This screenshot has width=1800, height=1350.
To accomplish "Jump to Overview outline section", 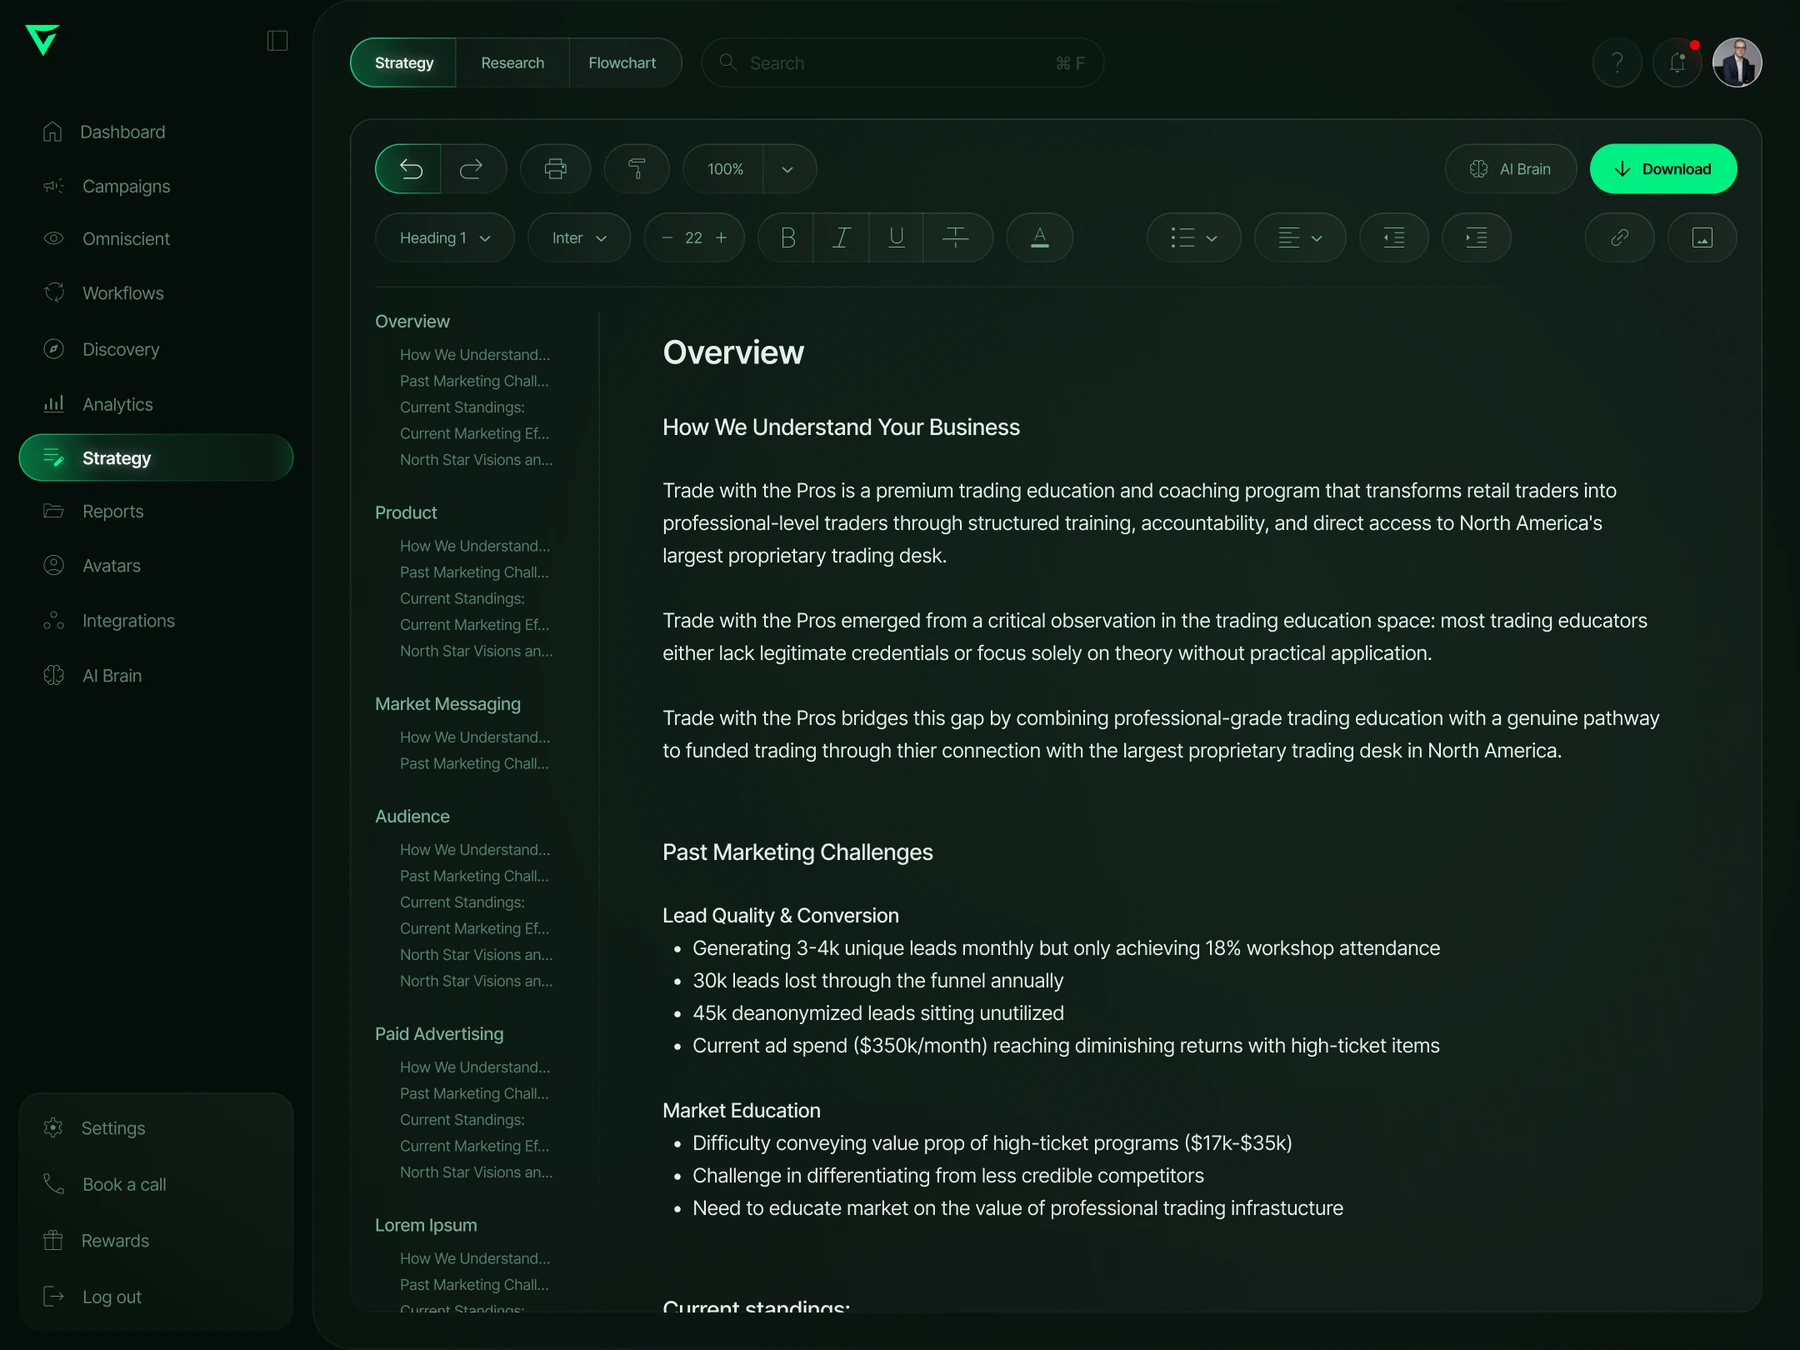I will 412,321.
